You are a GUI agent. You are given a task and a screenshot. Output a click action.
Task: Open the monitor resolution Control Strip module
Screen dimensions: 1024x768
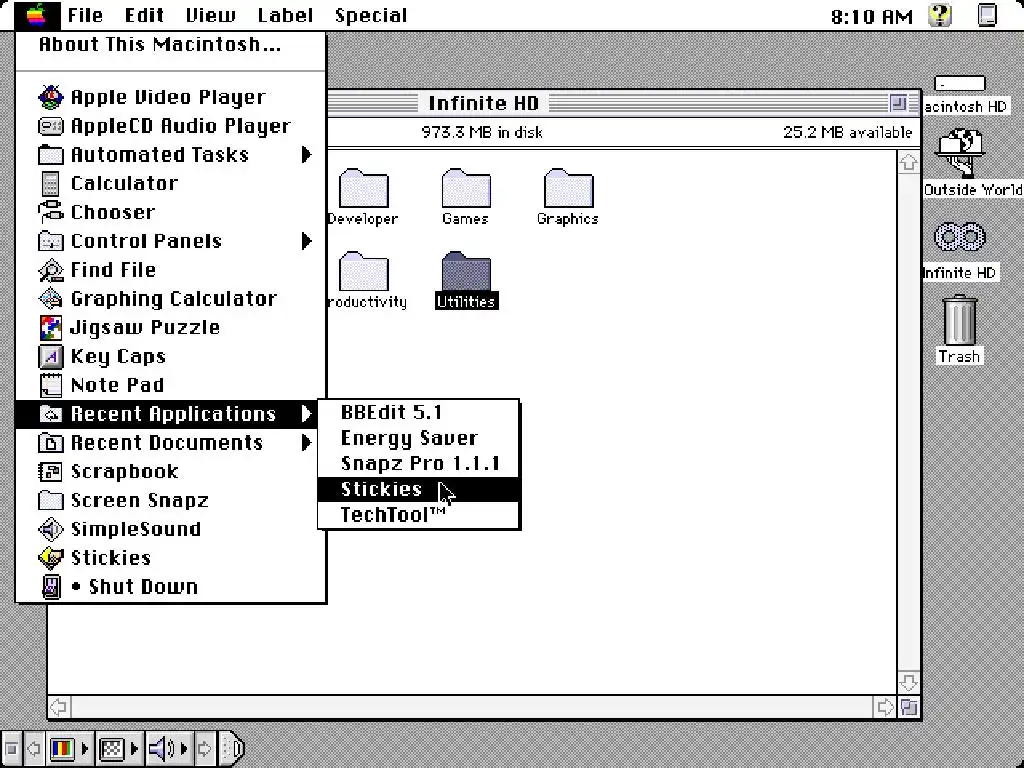[118, 748]
